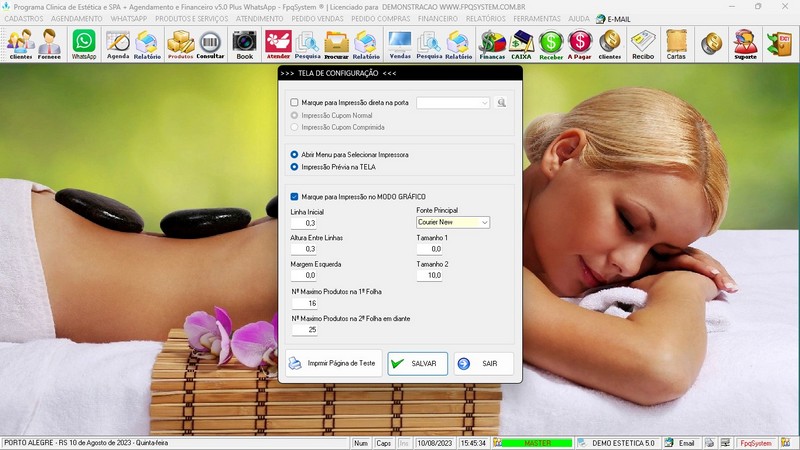The width and height of the screenshot is (800, 450).
Task: Click the Margem Esquerda input field
Action: pyautogui.click(x=304, y=275)
